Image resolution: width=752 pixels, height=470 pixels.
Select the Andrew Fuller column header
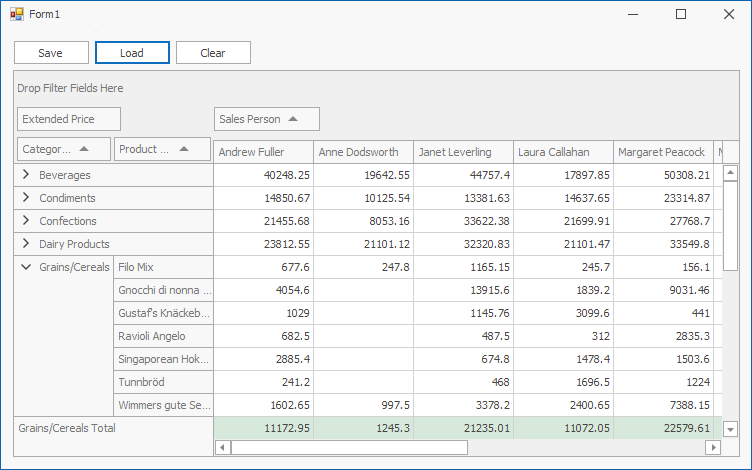pyautogui.click(x=263, y=152)
